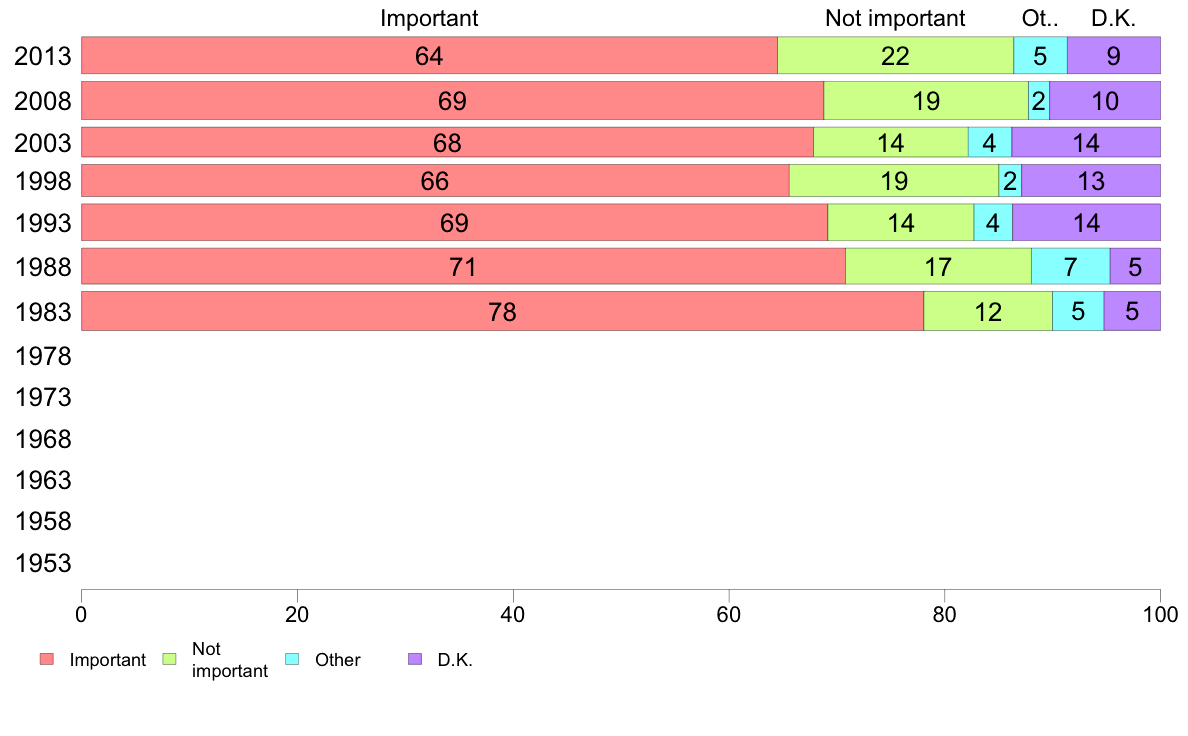Click the red Important legend swatch
This screenshot has height=736, width=1188.
click(x=46, y=659)
